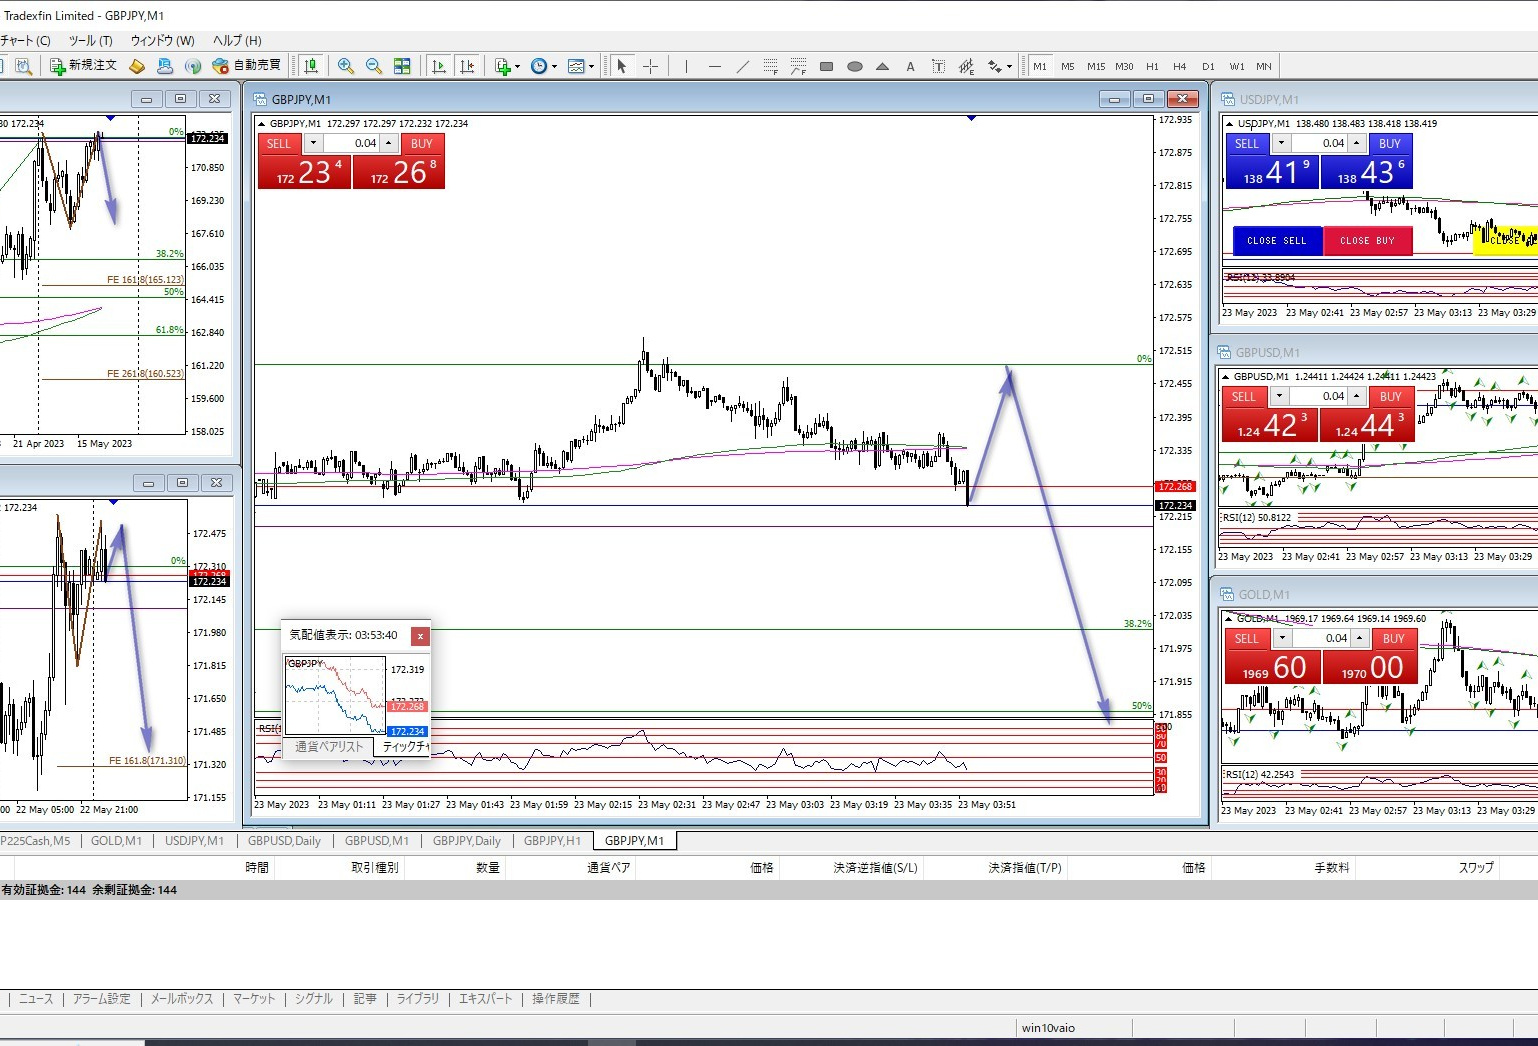Image resolution: width=1538 pixels, height=1046 pixels.
Task: Select the text label tool A
Action: click(x=910, y=66)
